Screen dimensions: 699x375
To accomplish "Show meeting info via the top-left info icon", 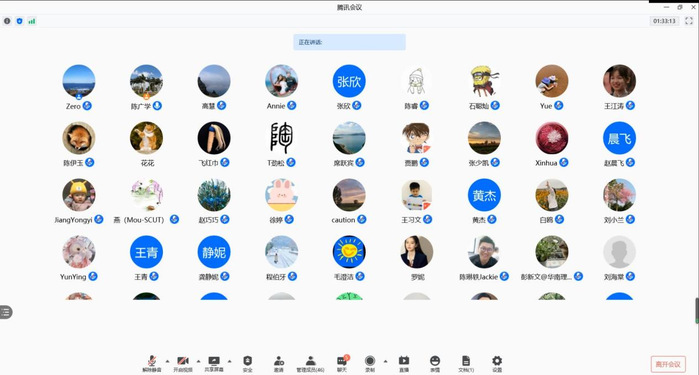I will (7, 21).
